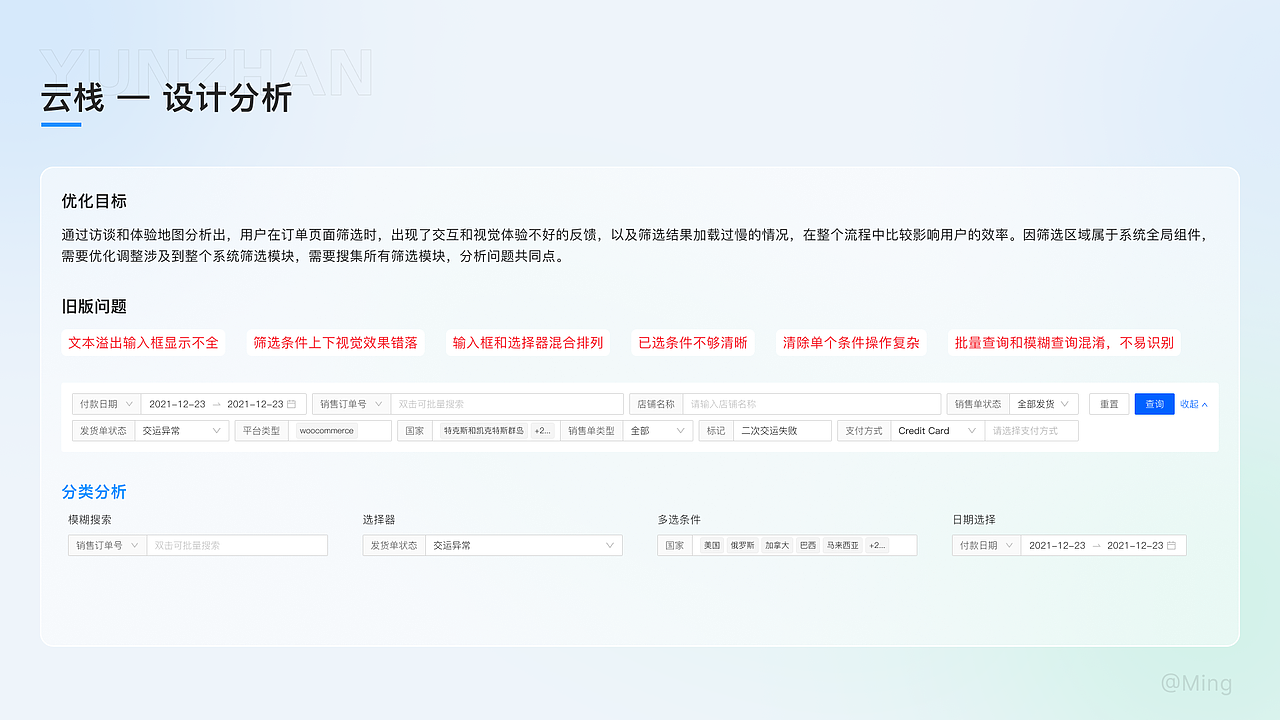Open the calendar icon in 日期选择 example
Image resolution: width=1280 pixels, height=720 pixels.
tap(1172, 545)
